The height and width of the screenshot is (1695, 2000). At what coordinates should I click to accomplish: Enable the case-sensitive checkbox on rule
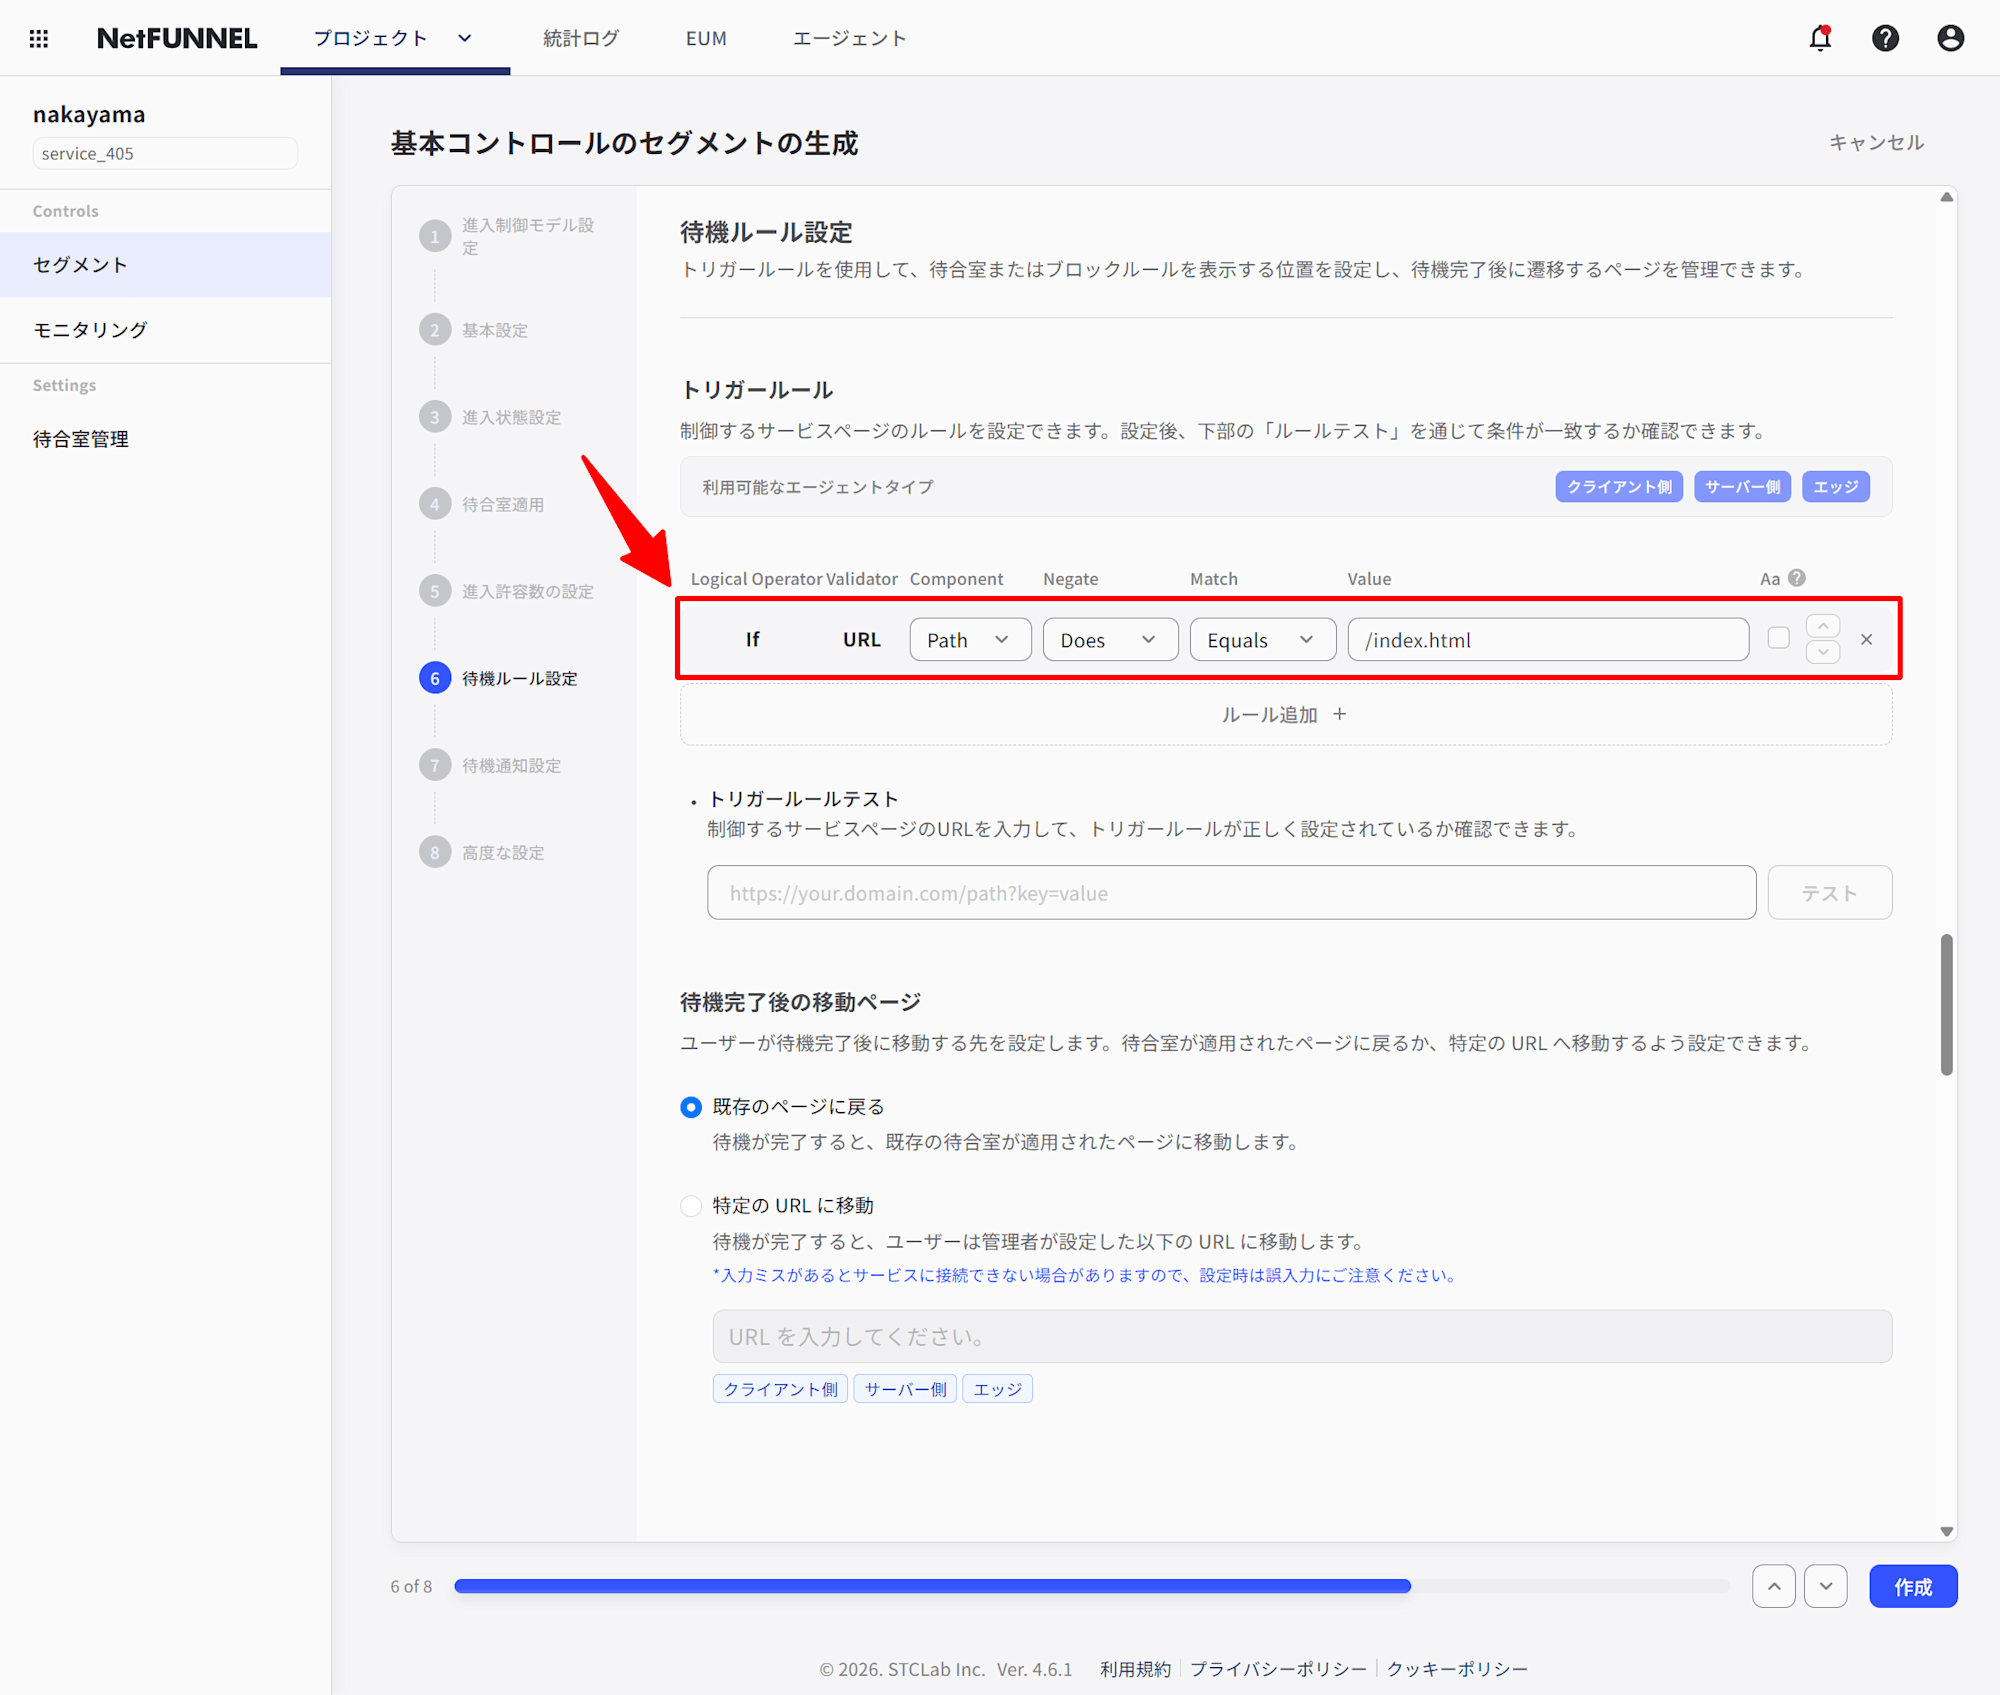point(1778,638)
